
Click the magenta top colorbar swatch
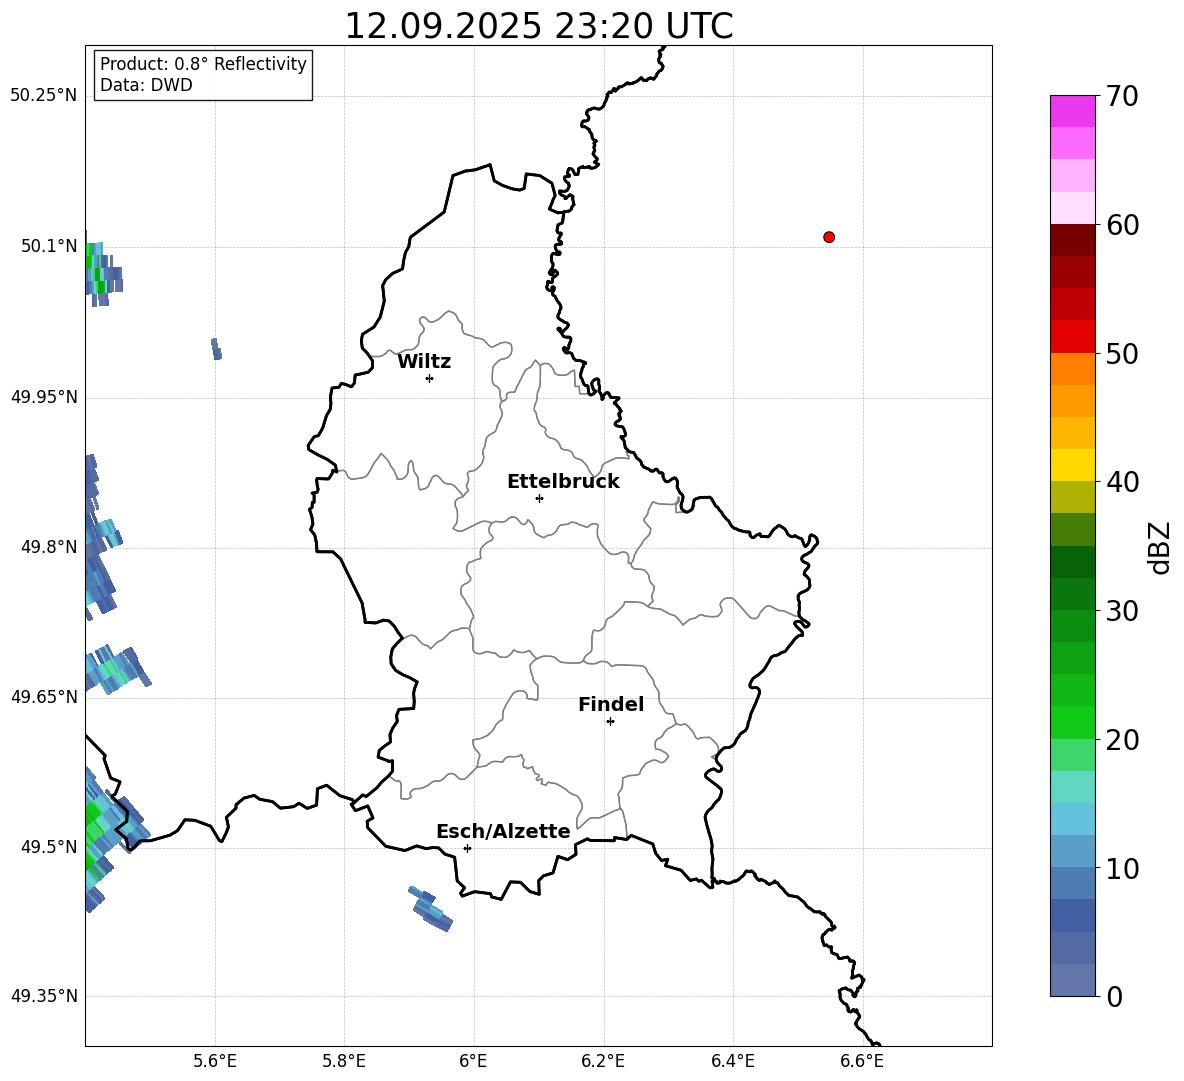point(1072,111)
